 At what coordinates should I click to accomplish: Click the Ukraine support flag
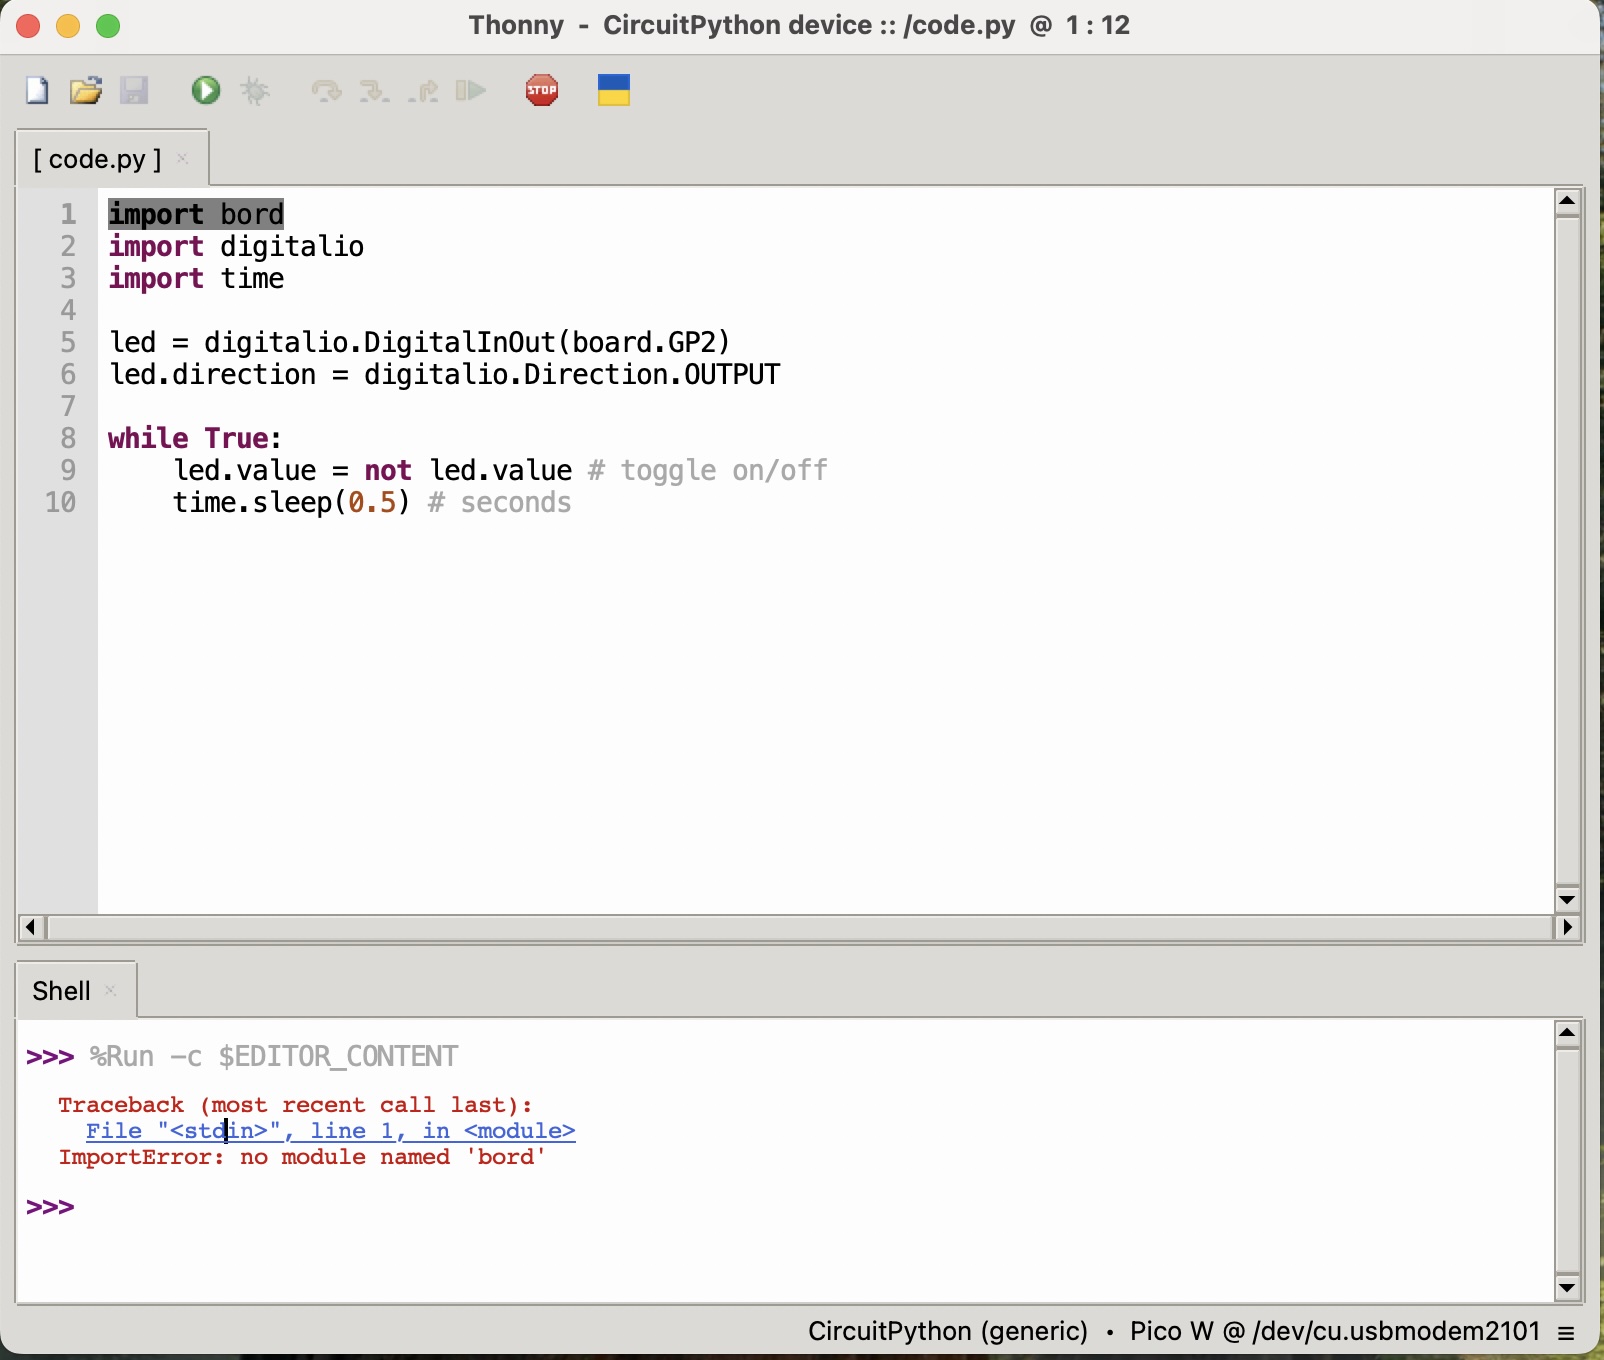[x=613, y=90]
